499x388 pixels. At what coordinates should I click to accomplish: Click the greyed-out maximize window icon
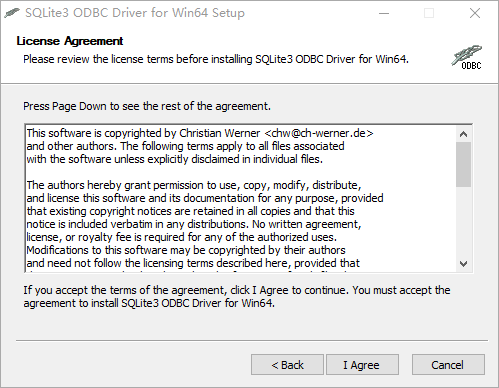429,14
